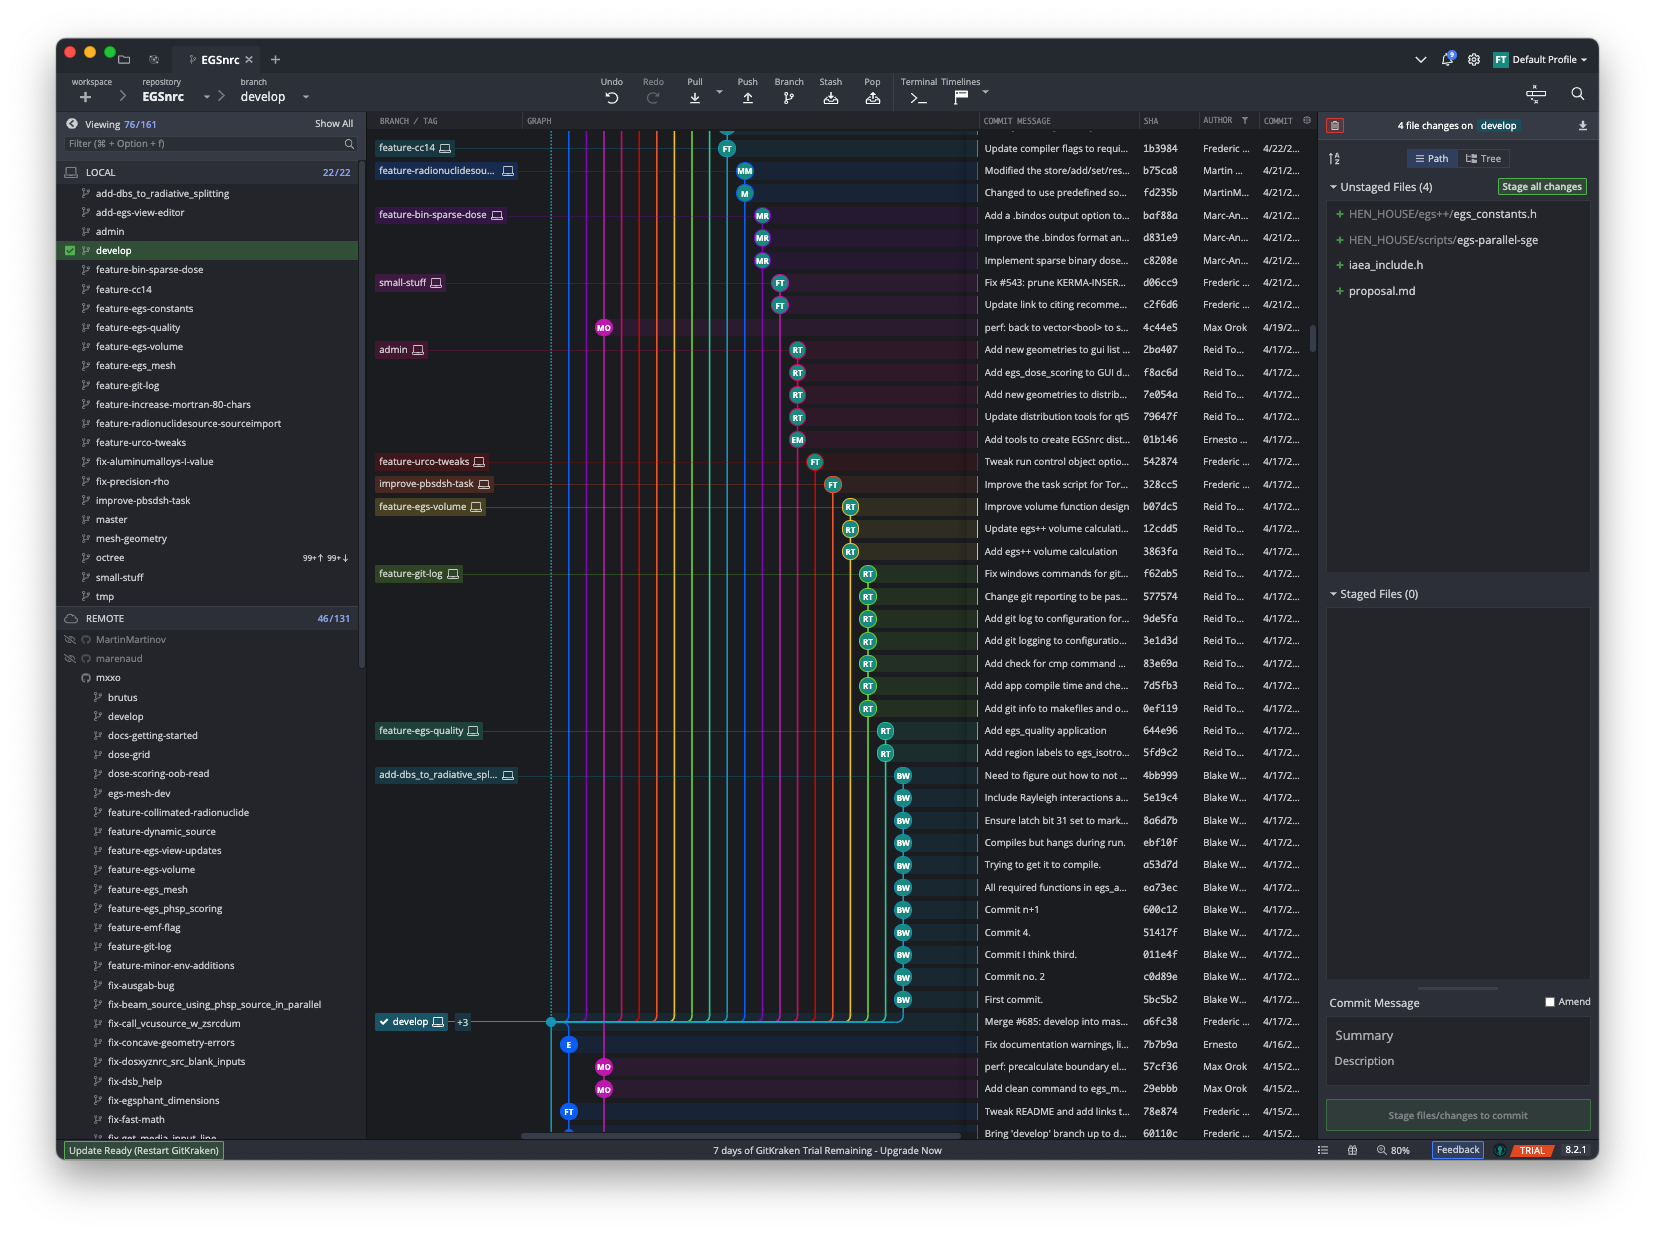This screenshot has width=1655, height=1234.
Task: Click the Redo toolbar icon
Action: [x=653, y=97]
